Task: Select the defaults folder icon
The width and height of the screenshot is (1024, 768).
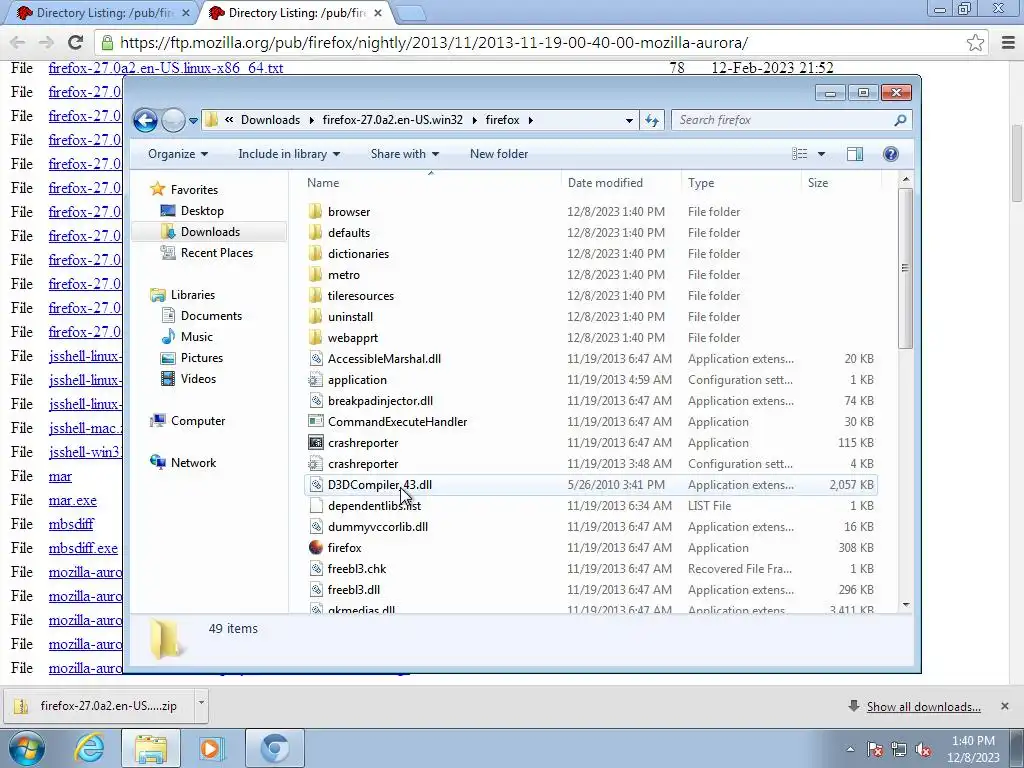Action: coord(315,232)
